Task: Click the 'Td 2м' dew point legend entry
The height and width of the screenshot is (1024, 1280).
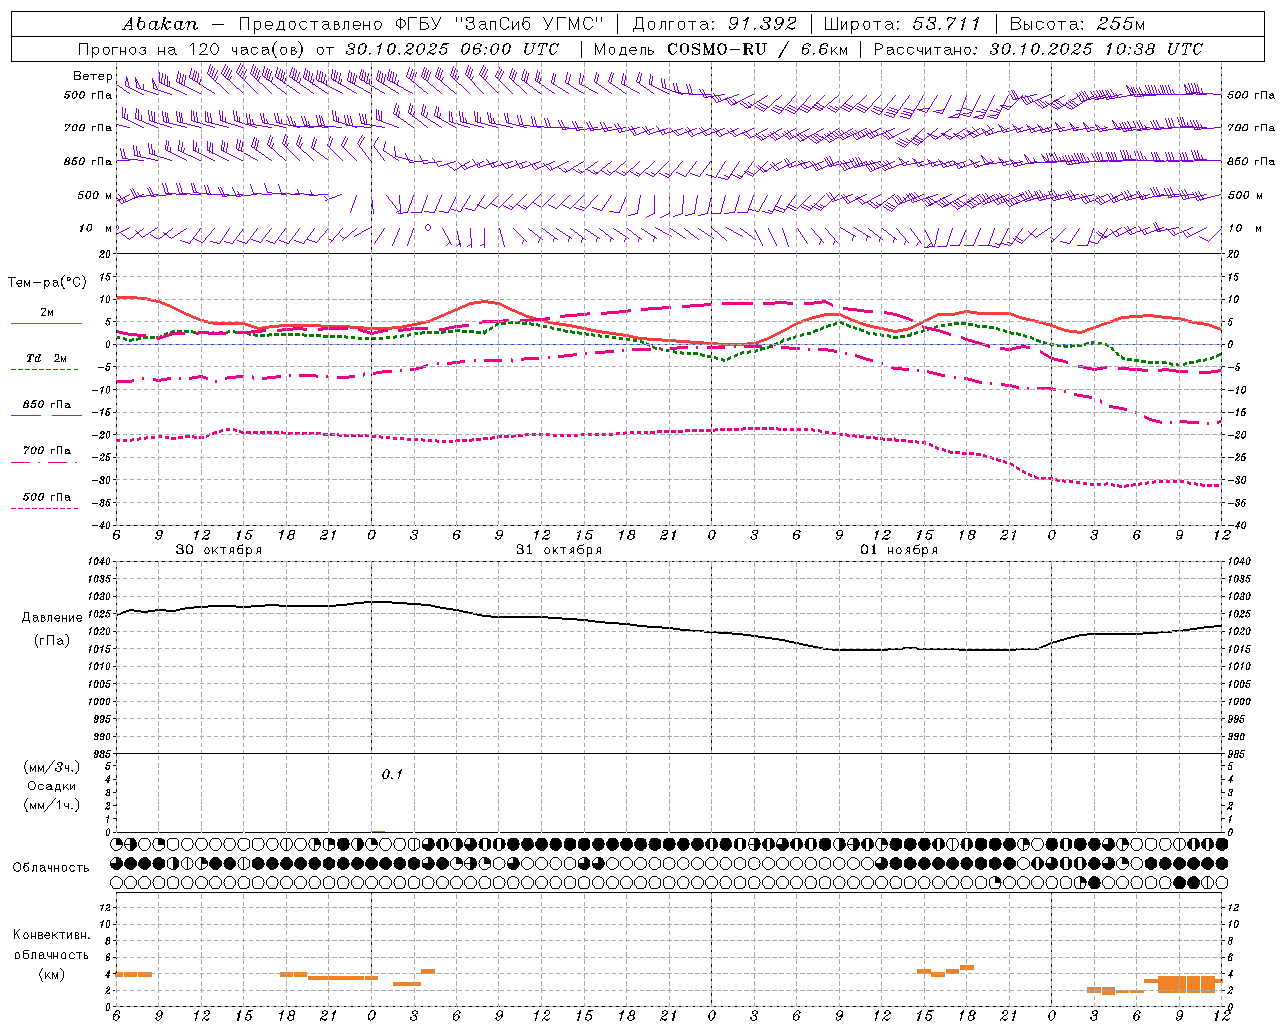Action: [x=47, y=358]
